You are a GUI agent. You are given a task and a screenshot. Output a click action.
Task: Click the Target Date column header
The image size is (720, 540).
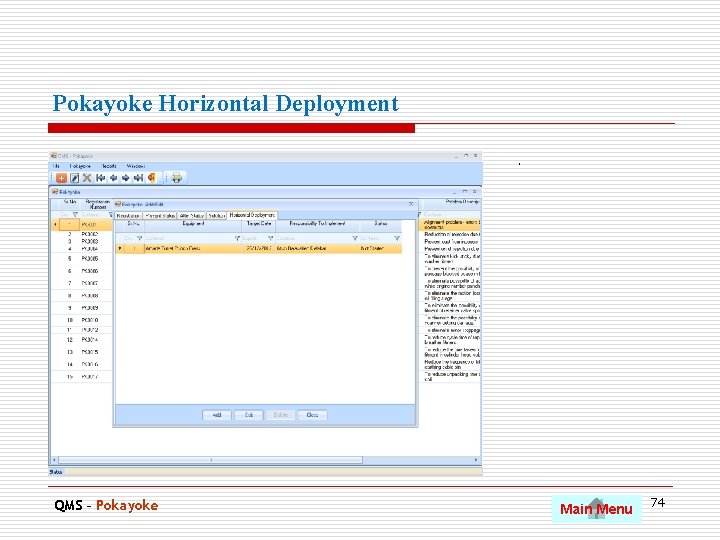pos(259,225)
